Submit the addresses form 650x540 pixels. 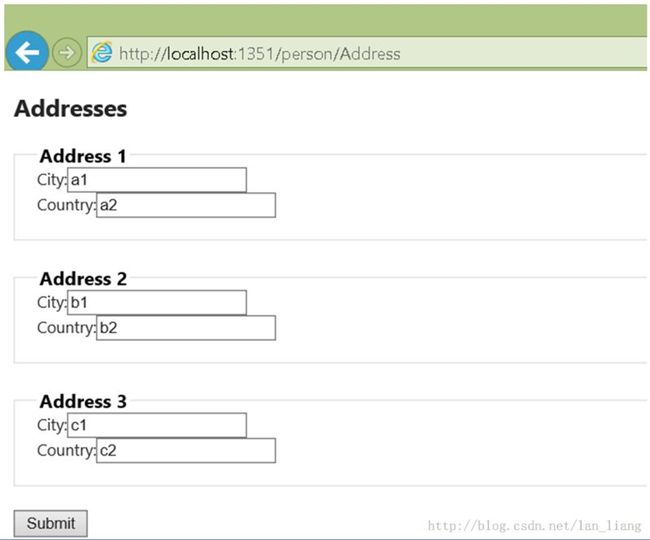[51, 523]
